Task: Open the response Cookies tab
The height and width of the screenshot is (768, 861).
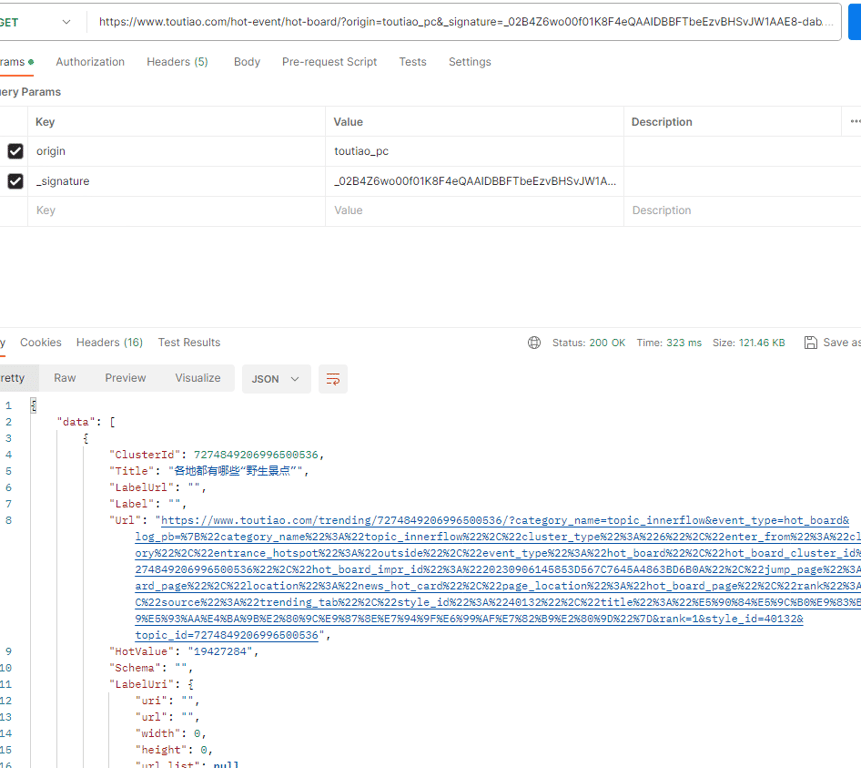Action: tap(41, 343)
